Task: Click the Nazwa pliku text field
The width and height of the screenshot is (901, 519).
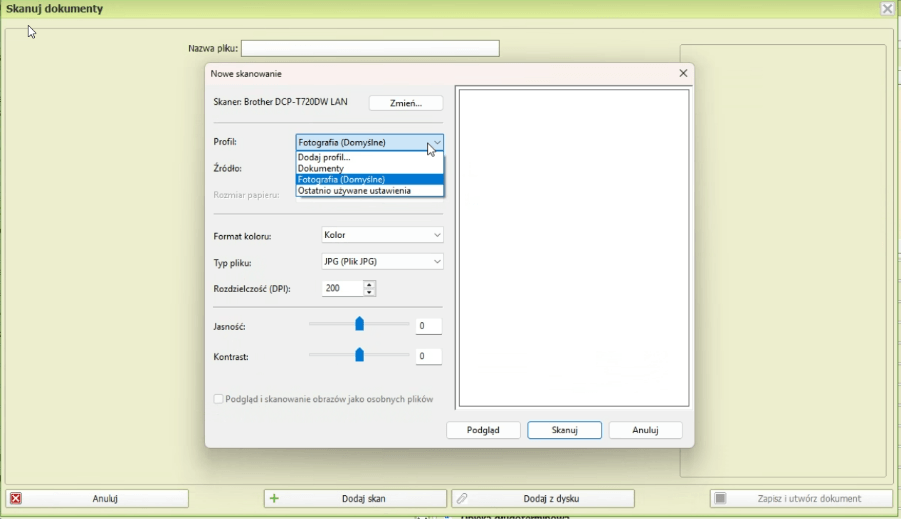Action: click(x=370, y=48)
